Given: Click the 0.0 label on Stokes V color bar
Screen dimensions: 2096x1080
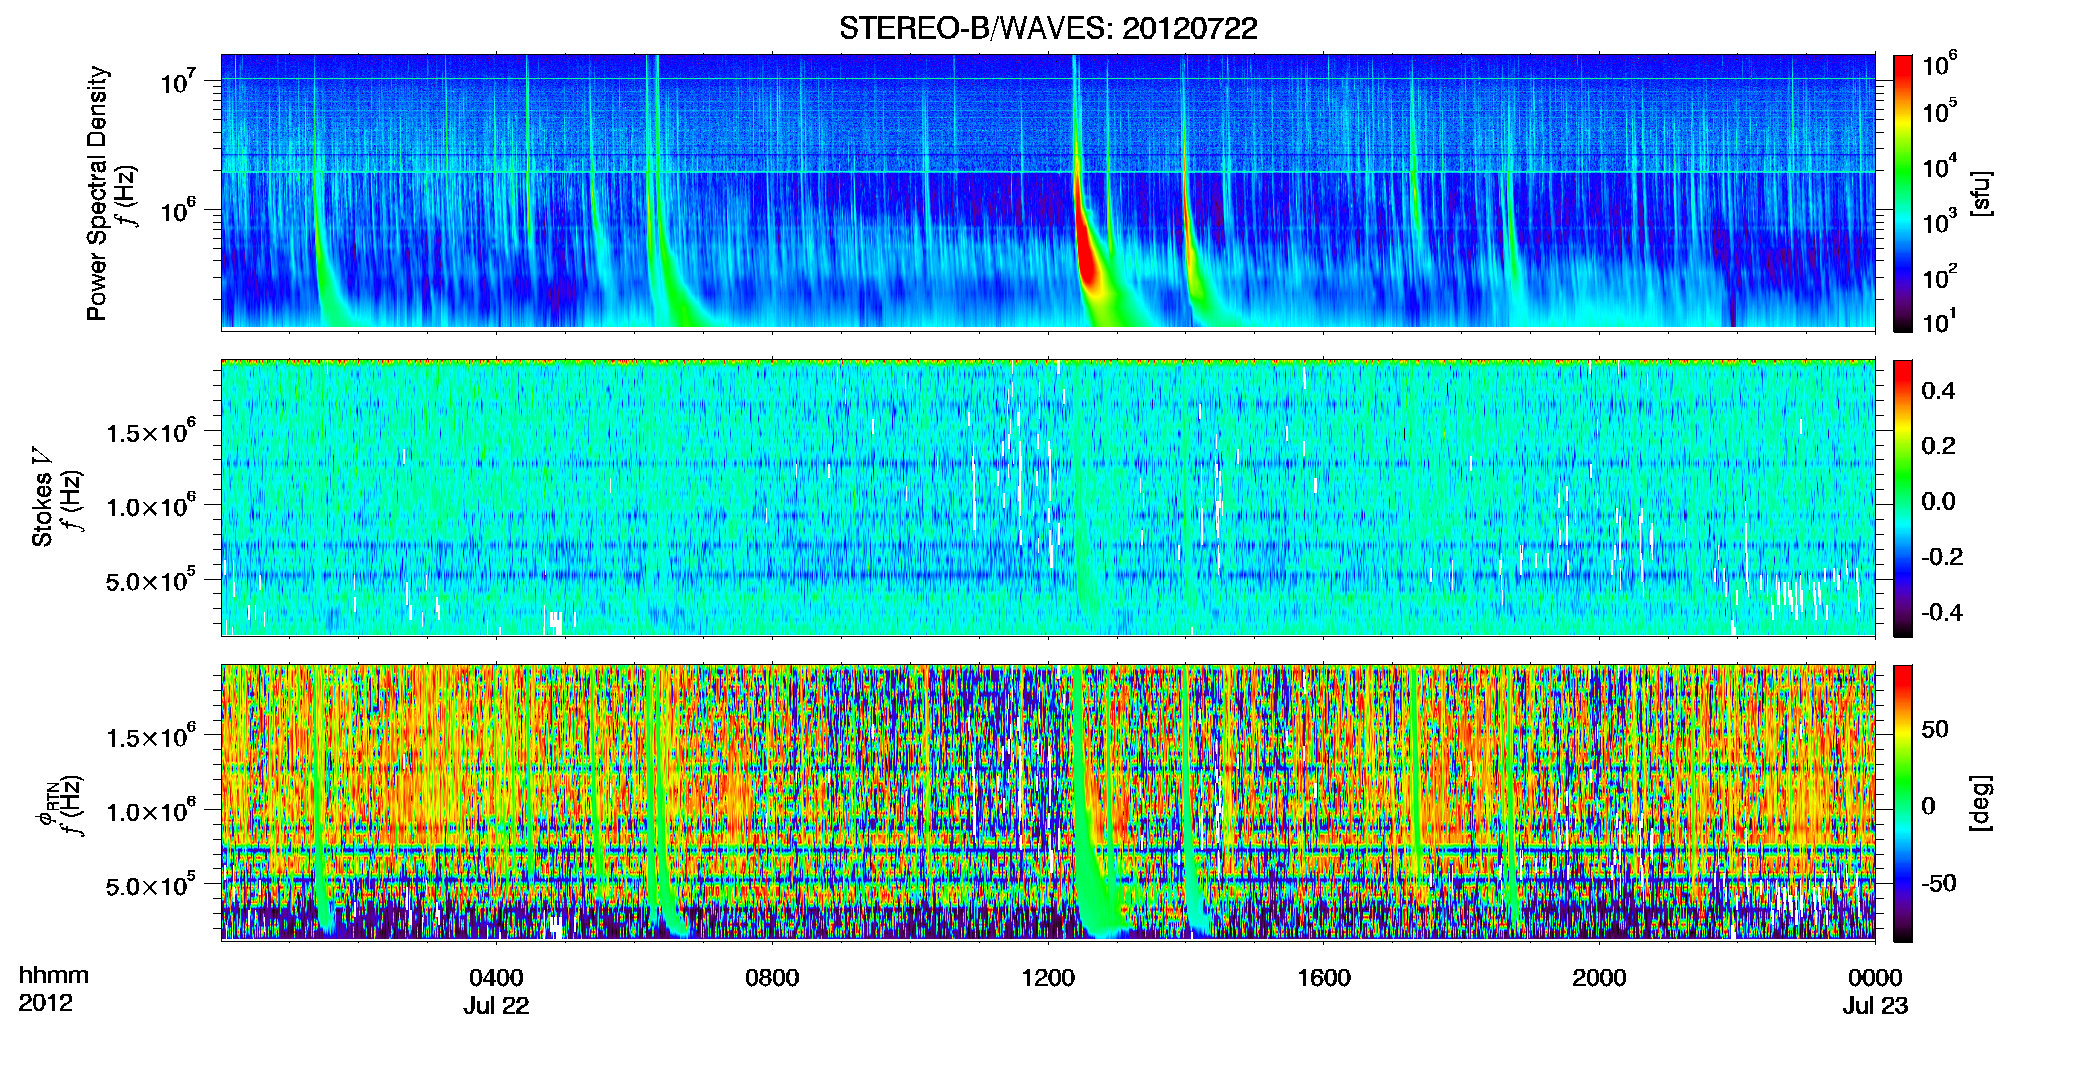Looking at the screenshot, I should click(x=1939, y=501).
